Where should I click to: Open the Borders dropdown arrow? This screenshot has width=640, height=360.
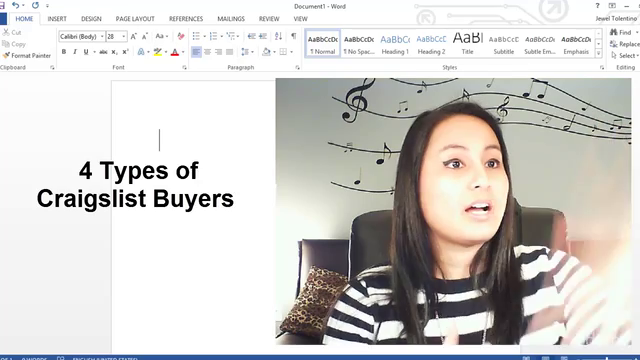tap(291, 52)
